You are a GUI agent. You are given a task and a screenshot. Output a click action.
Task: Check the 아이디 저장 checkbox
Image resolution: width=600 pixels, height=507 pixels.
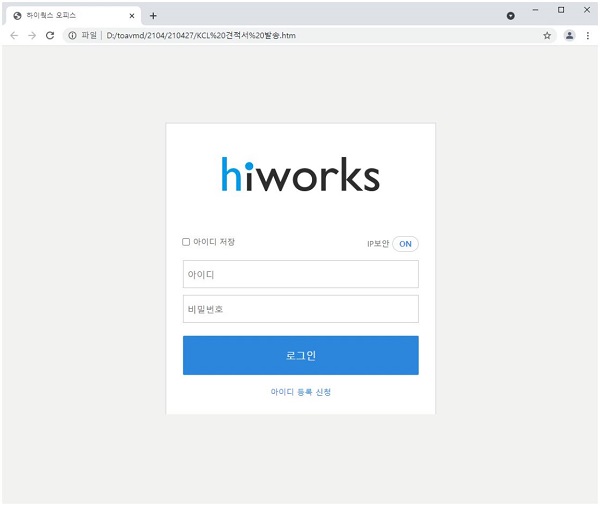[x=186, y=242]
